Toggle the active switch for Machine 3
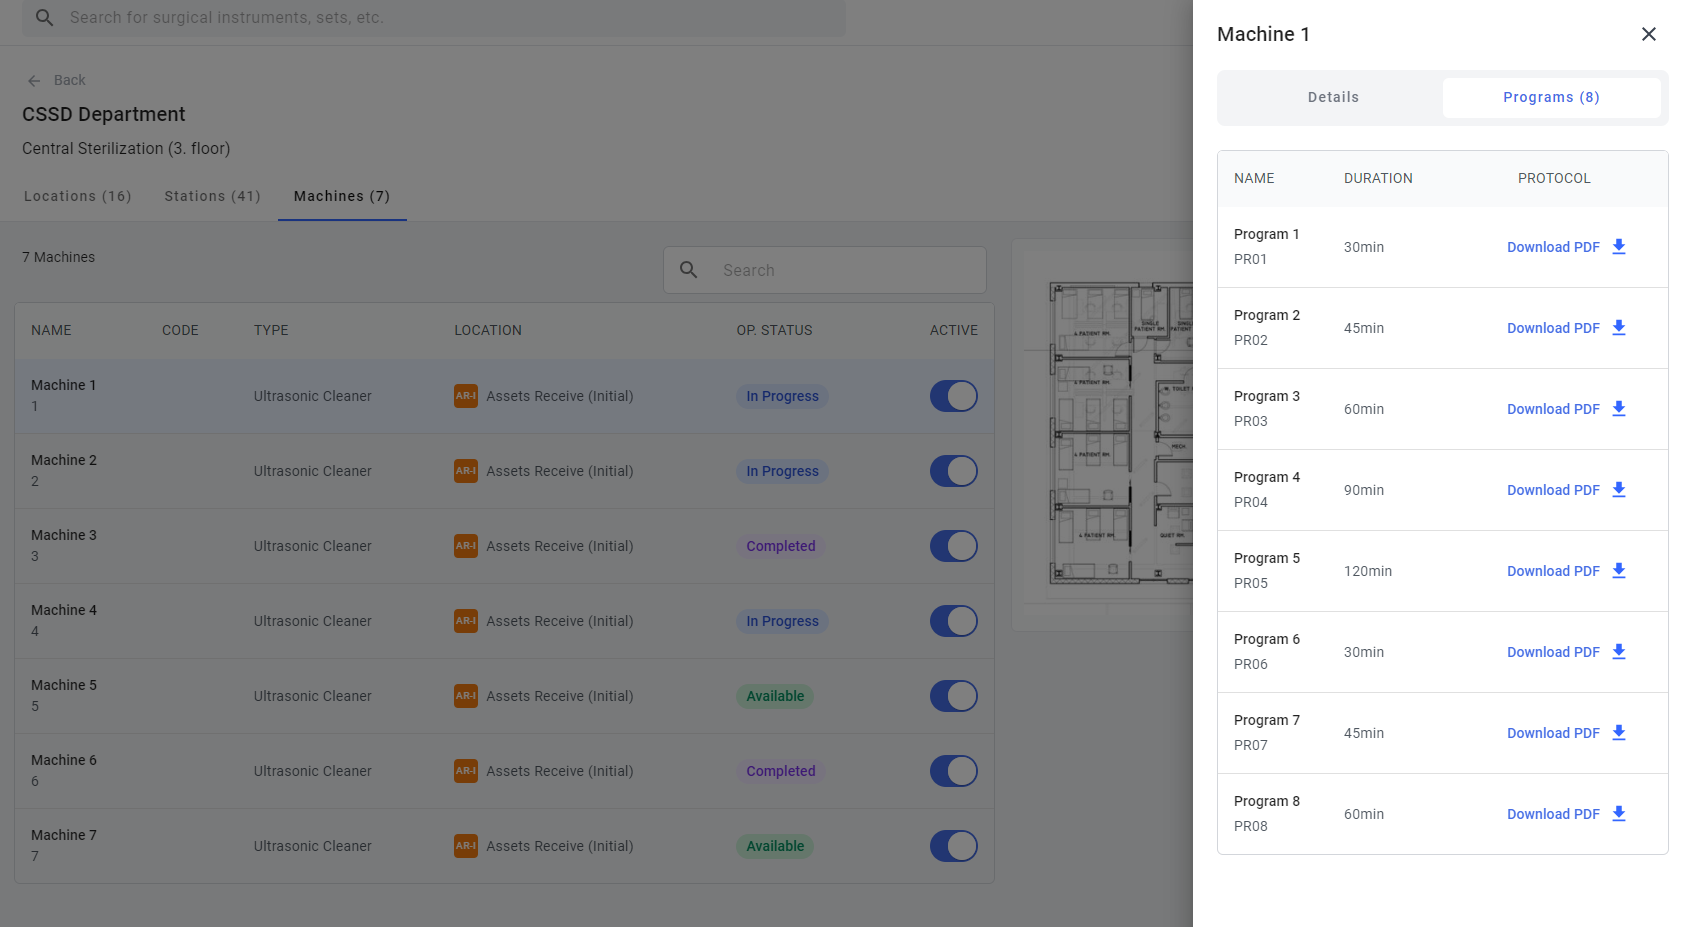 tap(954, 546)
